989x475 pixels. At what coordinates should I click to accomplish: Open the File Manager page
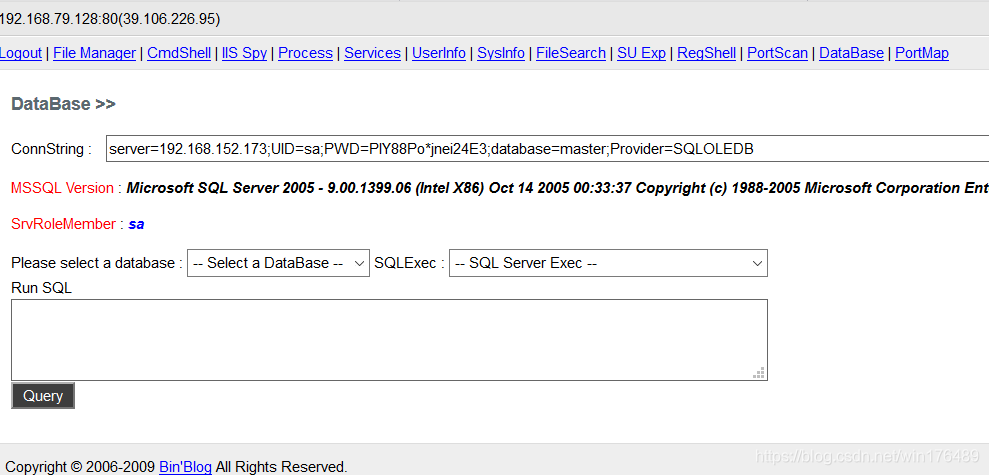[x=95, y=53]
